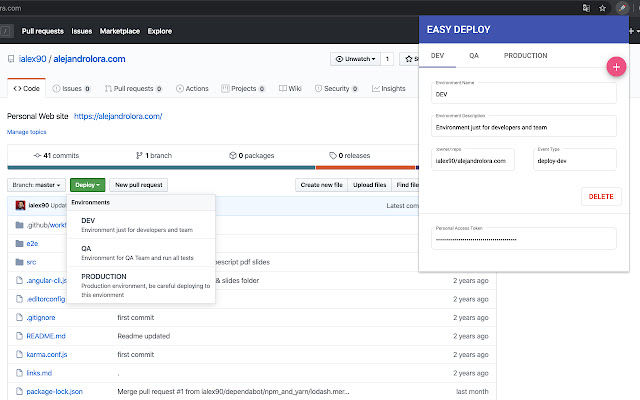Click 'Readme updated' commit message
Viewport: 640px width, 400px height.
point(144,336)
